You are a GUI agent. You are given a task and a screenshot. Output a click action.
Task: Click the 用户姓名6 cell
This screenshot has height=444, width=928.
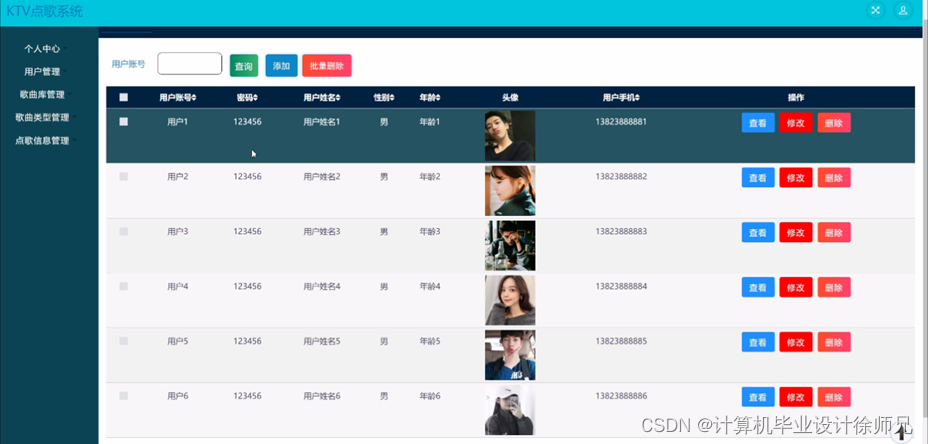point(322,396)
